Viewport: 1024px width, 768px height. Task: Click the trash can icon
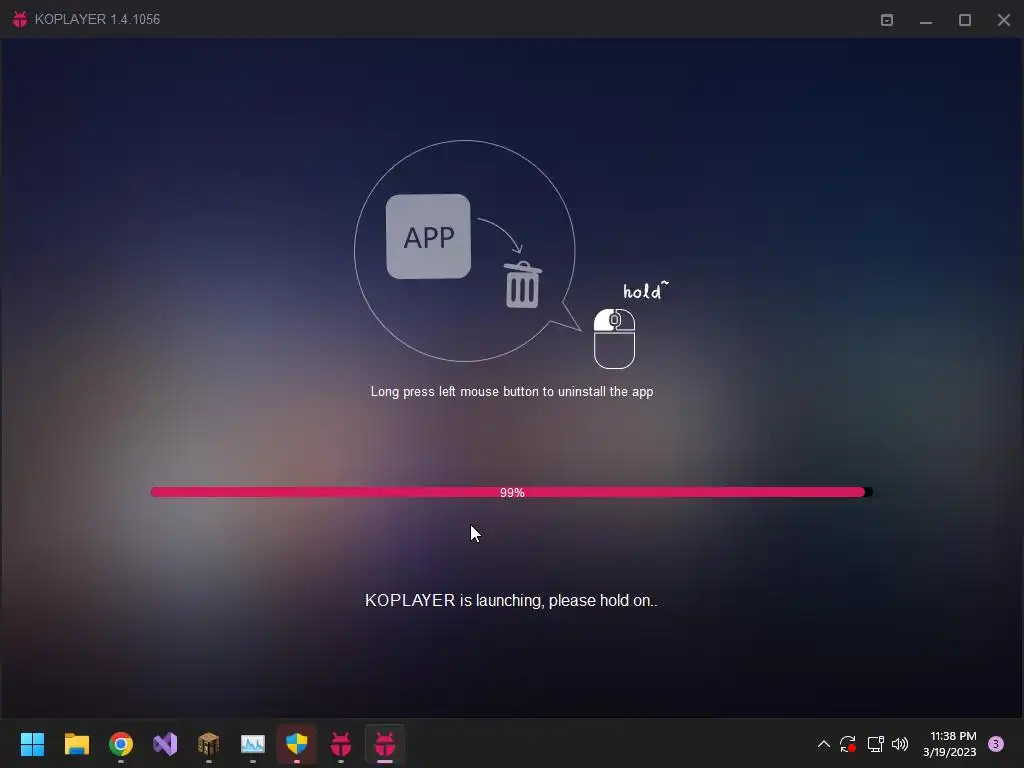pyautogui.click(x=522, y=284)
